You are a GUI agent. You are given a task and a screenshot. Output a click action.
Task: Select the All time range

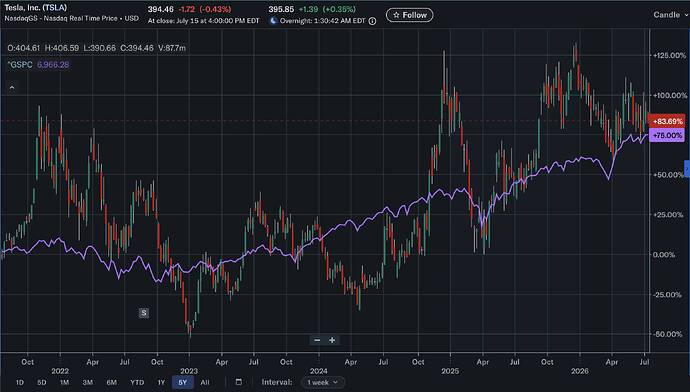click(x=205, y=382)
